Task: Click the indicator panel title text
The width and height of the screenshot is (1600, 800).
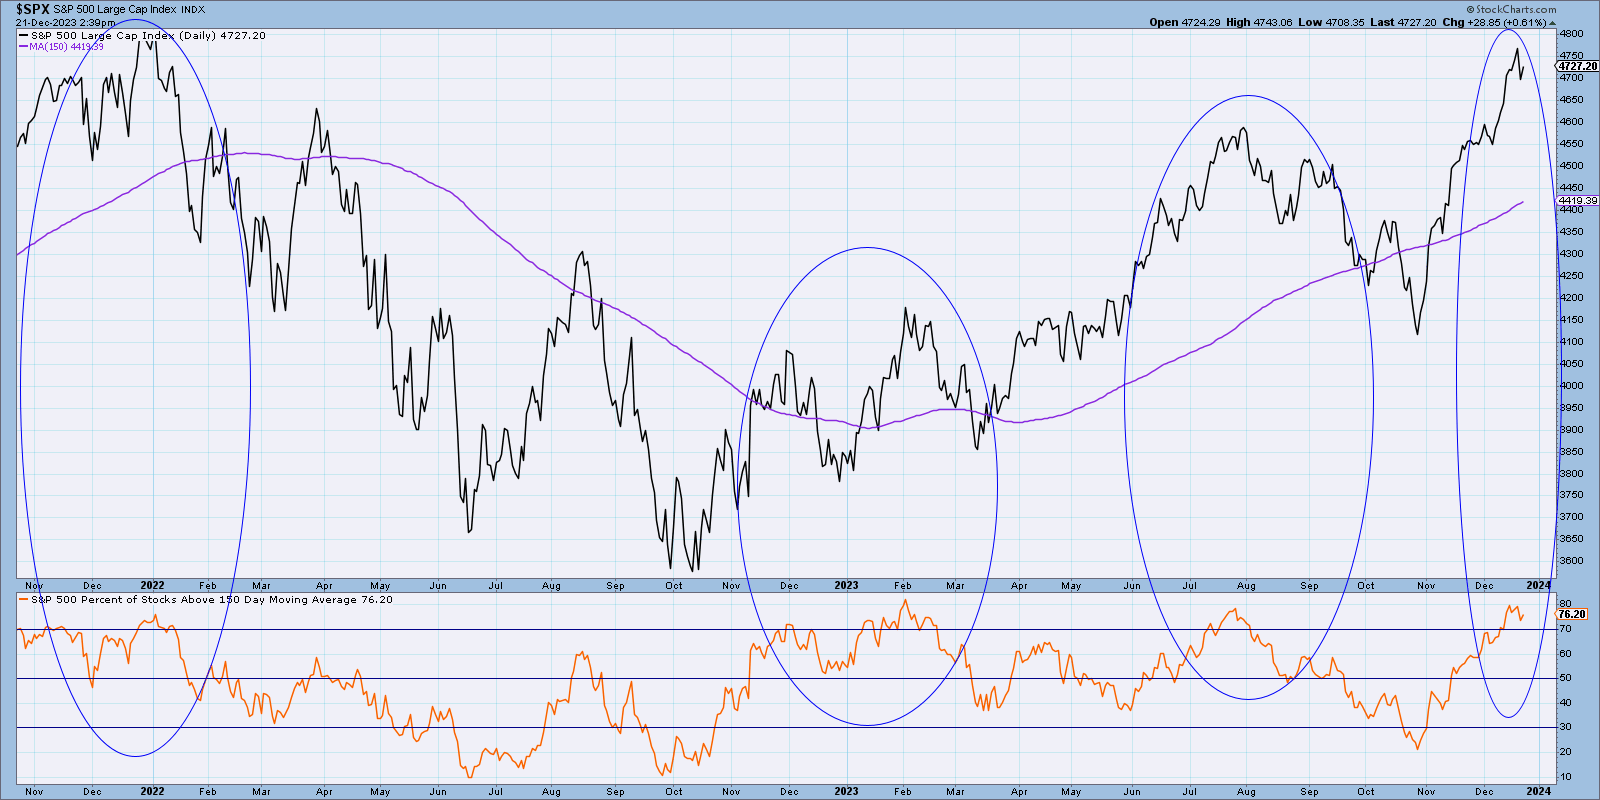Action: pos(211,600)
